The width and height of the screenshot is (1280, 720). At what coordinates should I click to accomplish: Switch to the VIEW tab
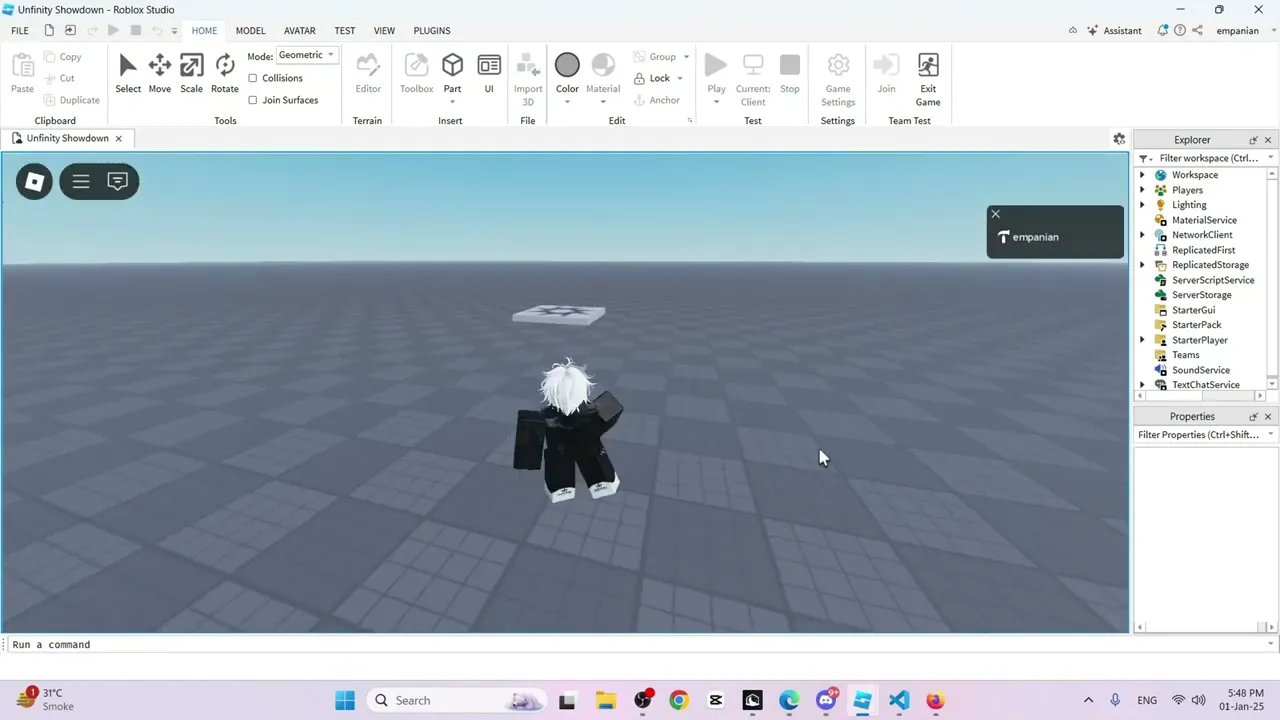click(x=384, y=30)
